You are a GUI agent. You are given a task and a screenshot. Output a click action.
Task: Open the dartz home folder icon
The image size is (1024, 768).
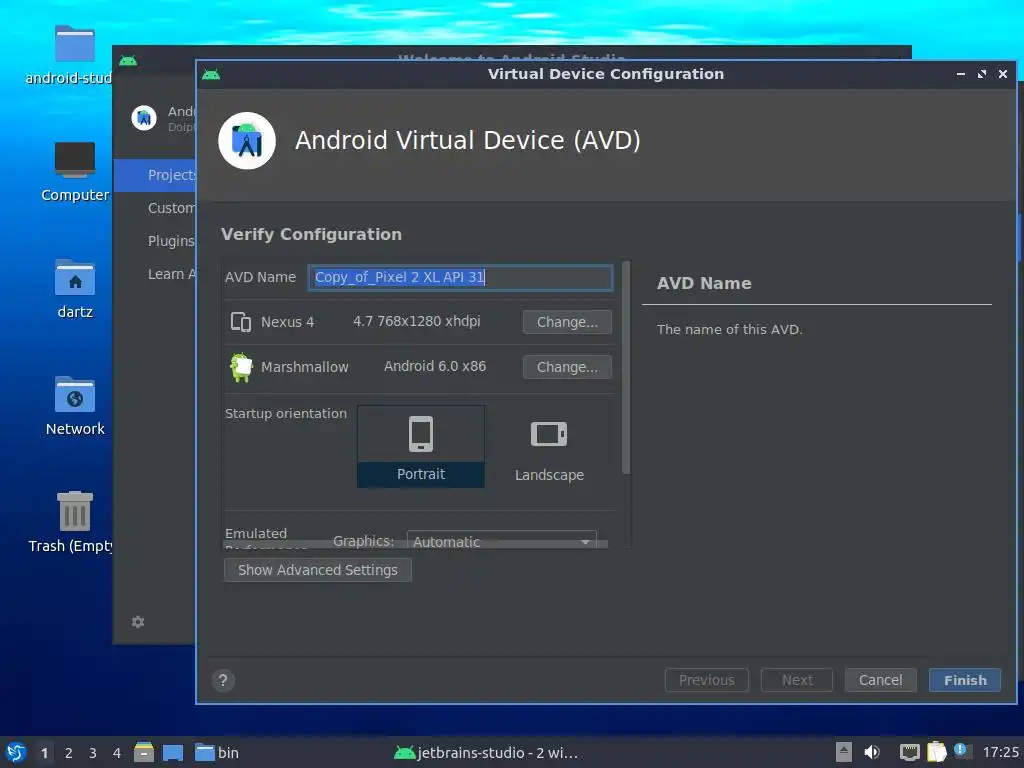tap(74, 289)
